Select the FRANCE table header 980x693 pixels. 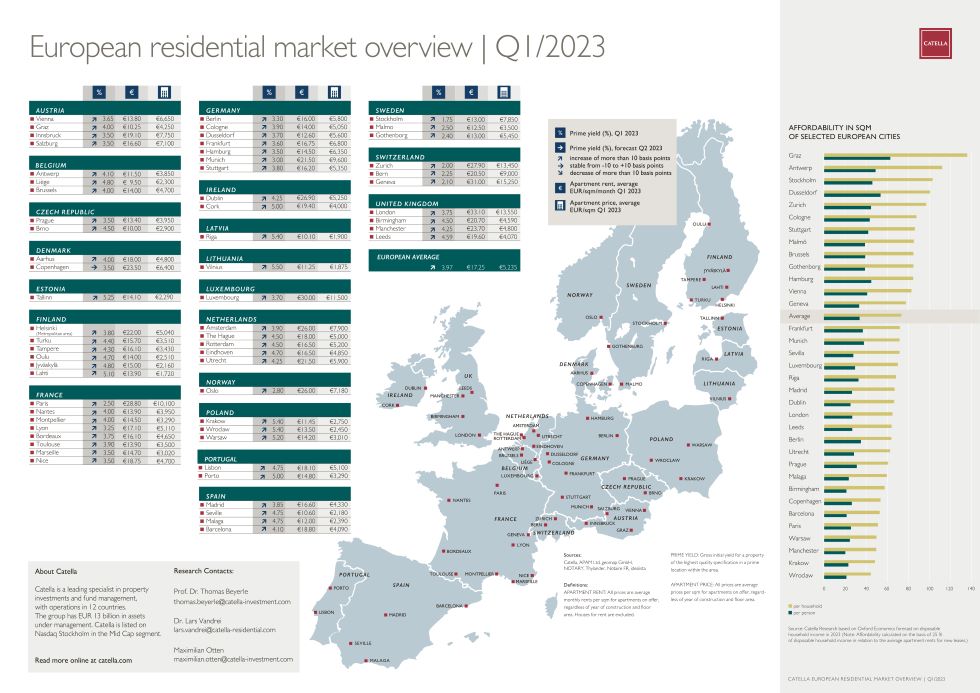(51, 395)
